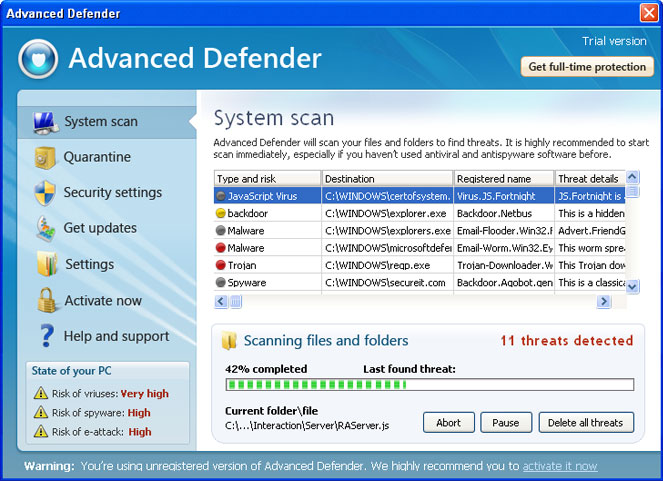Click the Get updates icon
Screen dimensions: 663x481
click(46, 229)
